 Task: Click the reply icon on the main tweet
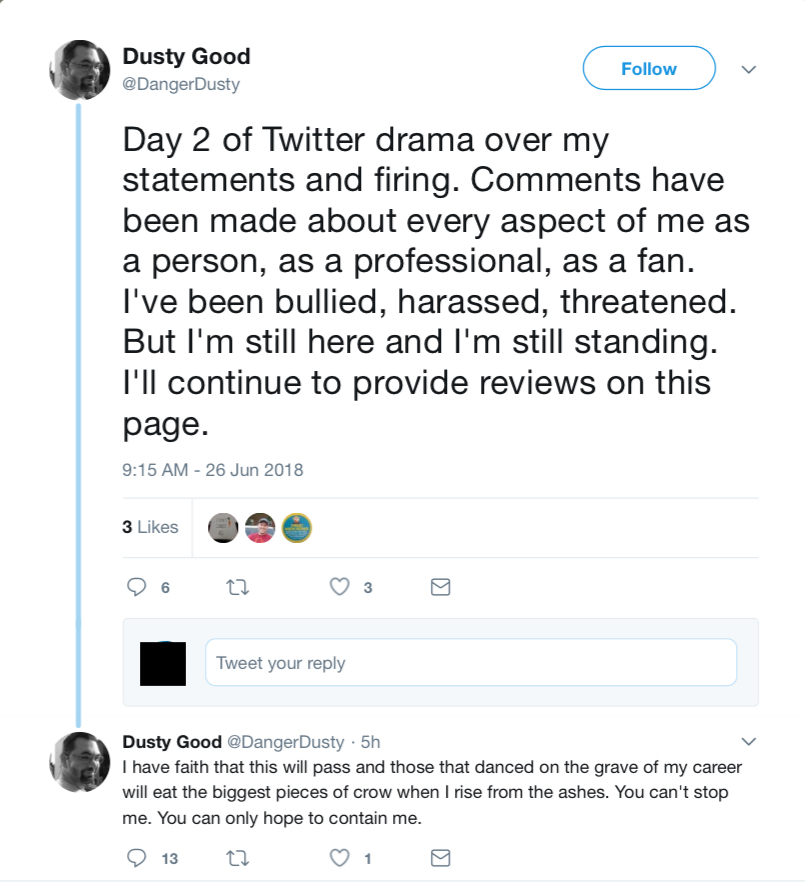[136, 587]
